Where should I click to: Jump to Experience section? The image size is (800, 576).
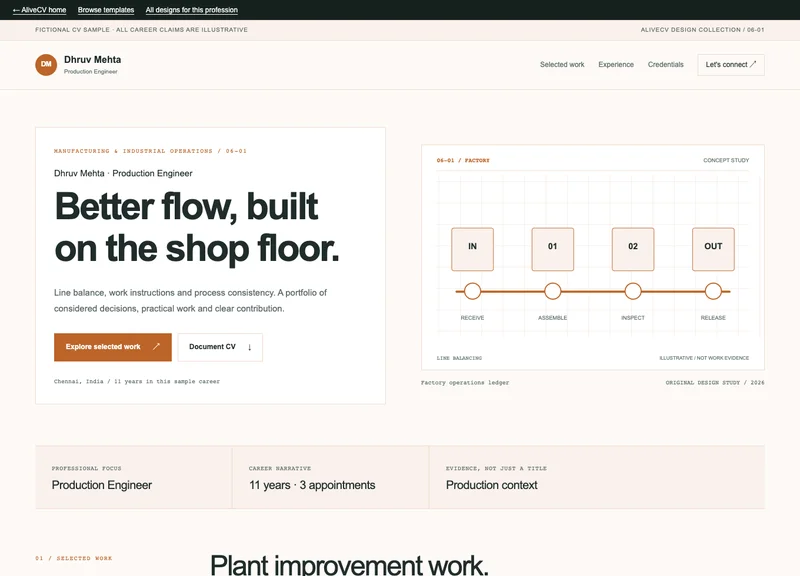click(616, 65)
